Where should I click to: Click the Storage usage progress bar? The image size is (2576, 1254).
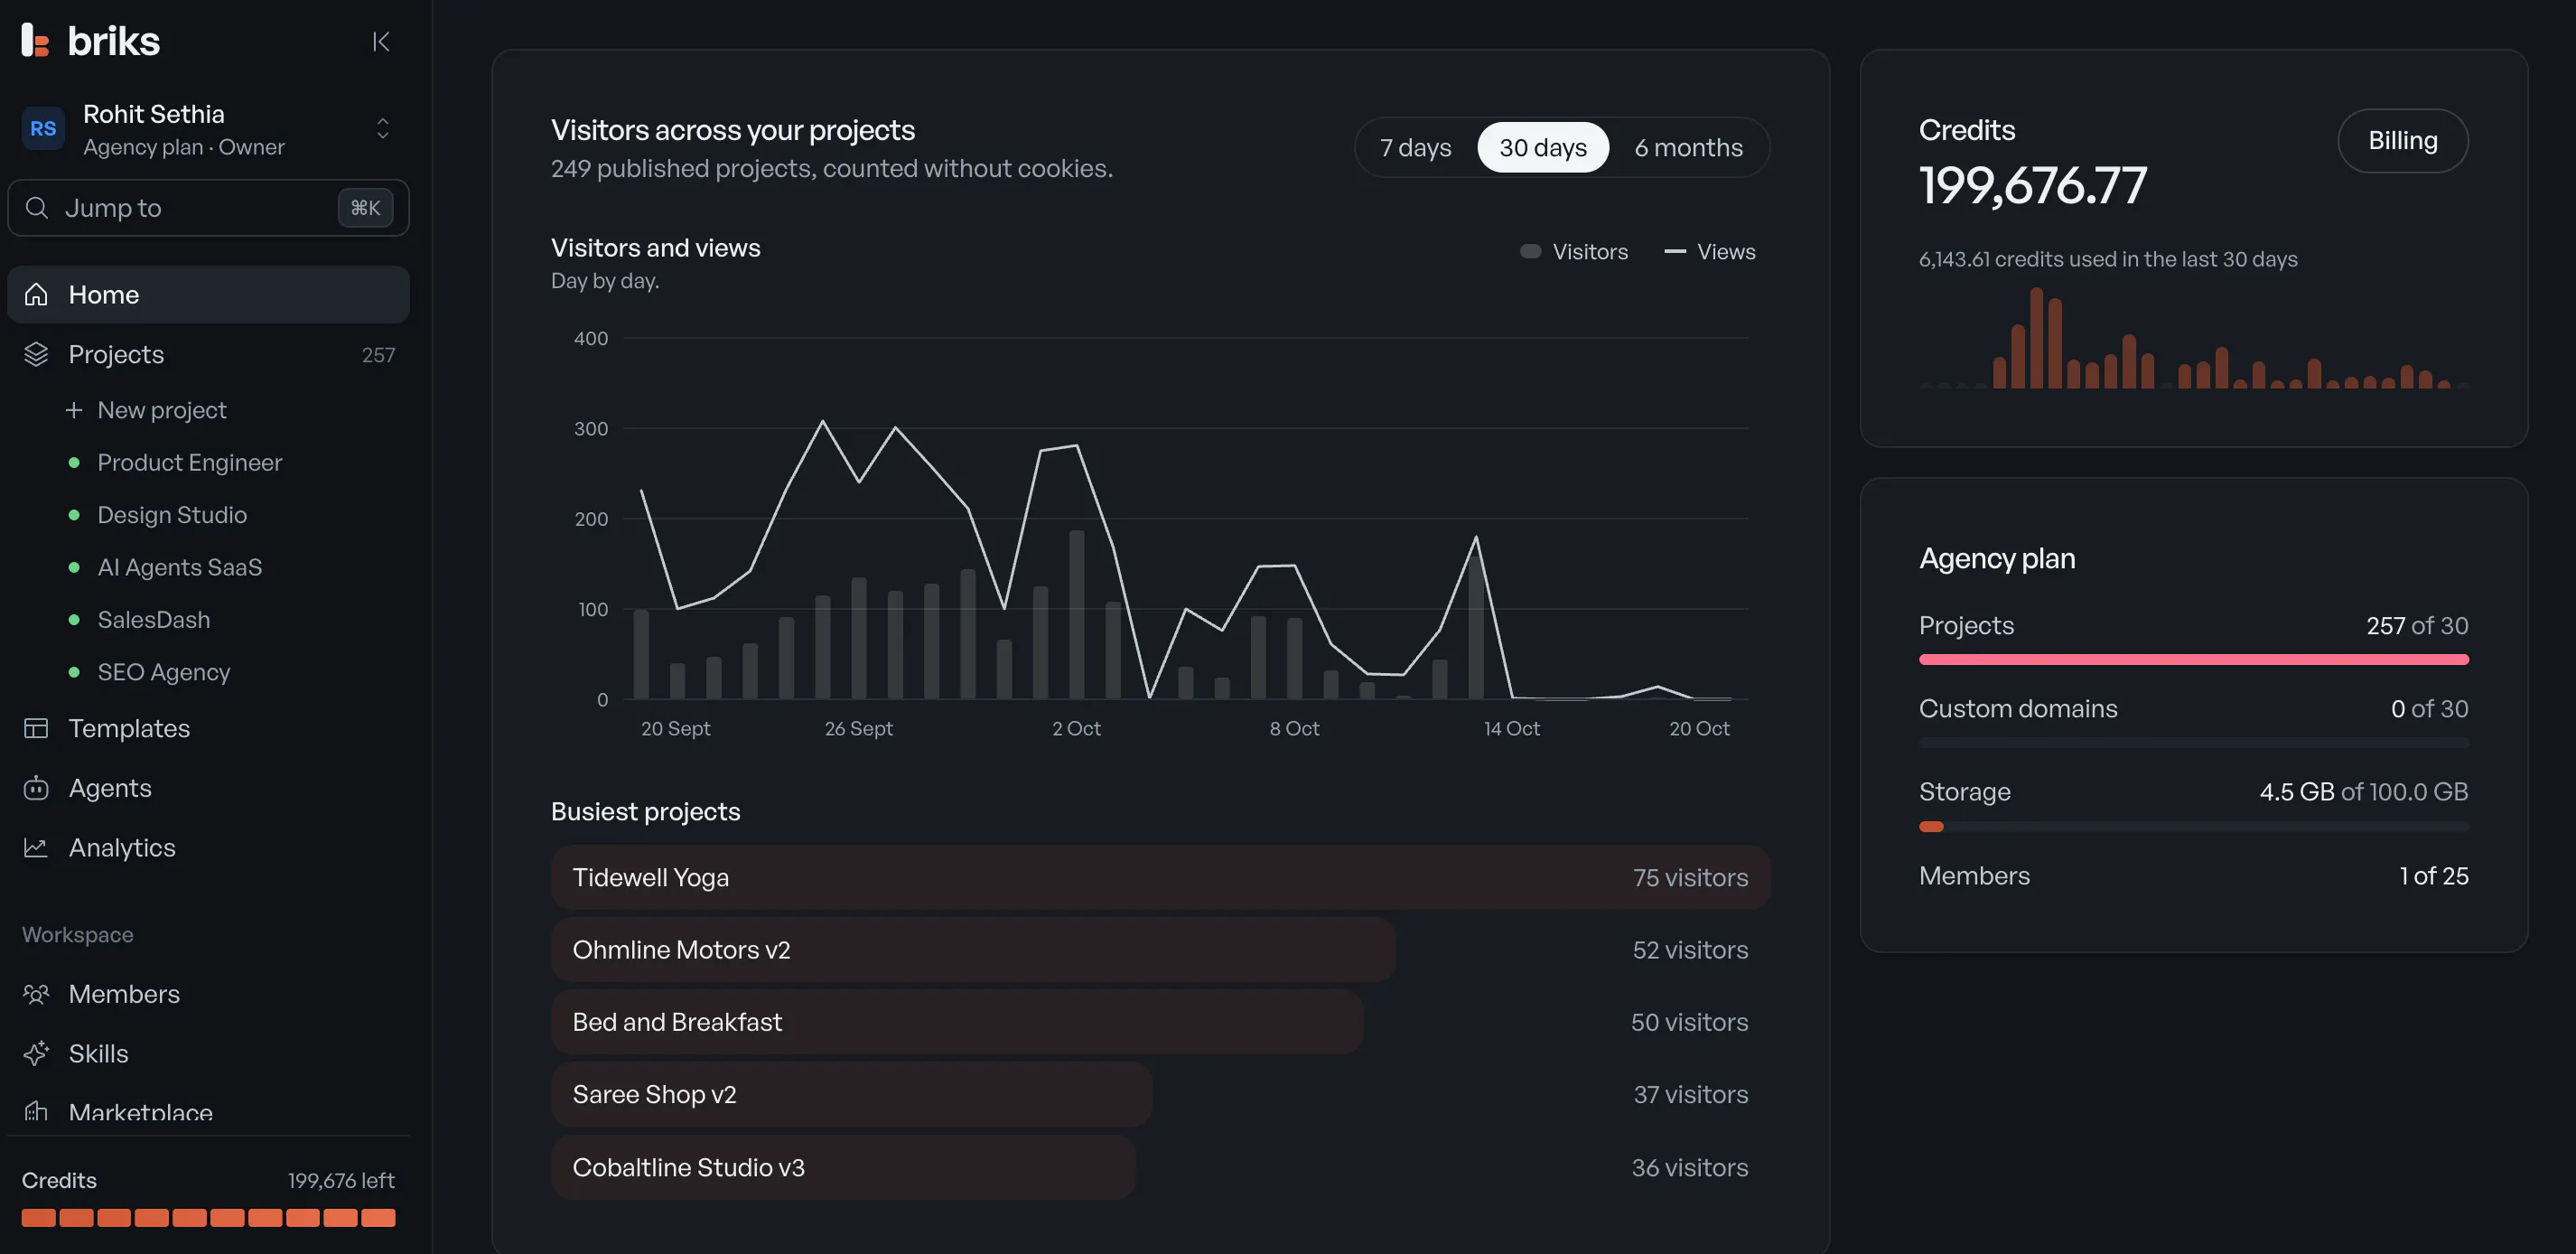point(2193,827)
